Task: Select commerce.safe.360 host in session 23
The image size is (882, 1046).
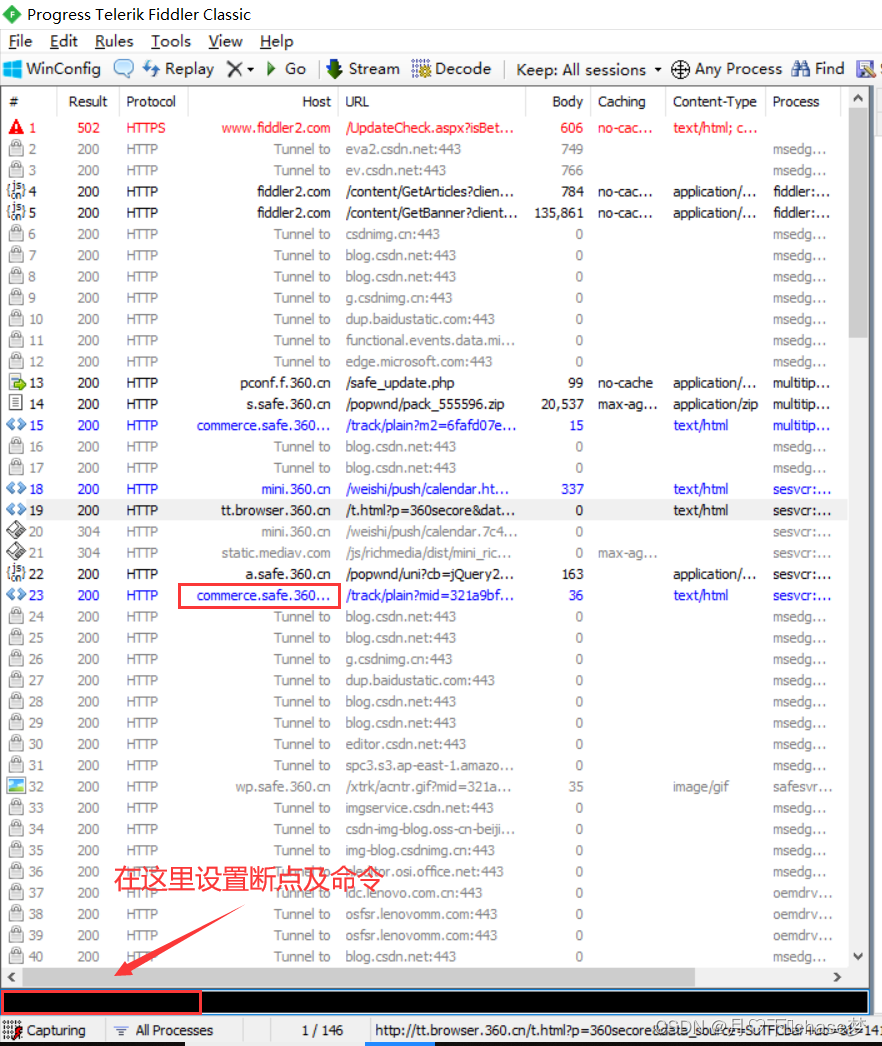Action: point(263,595)
